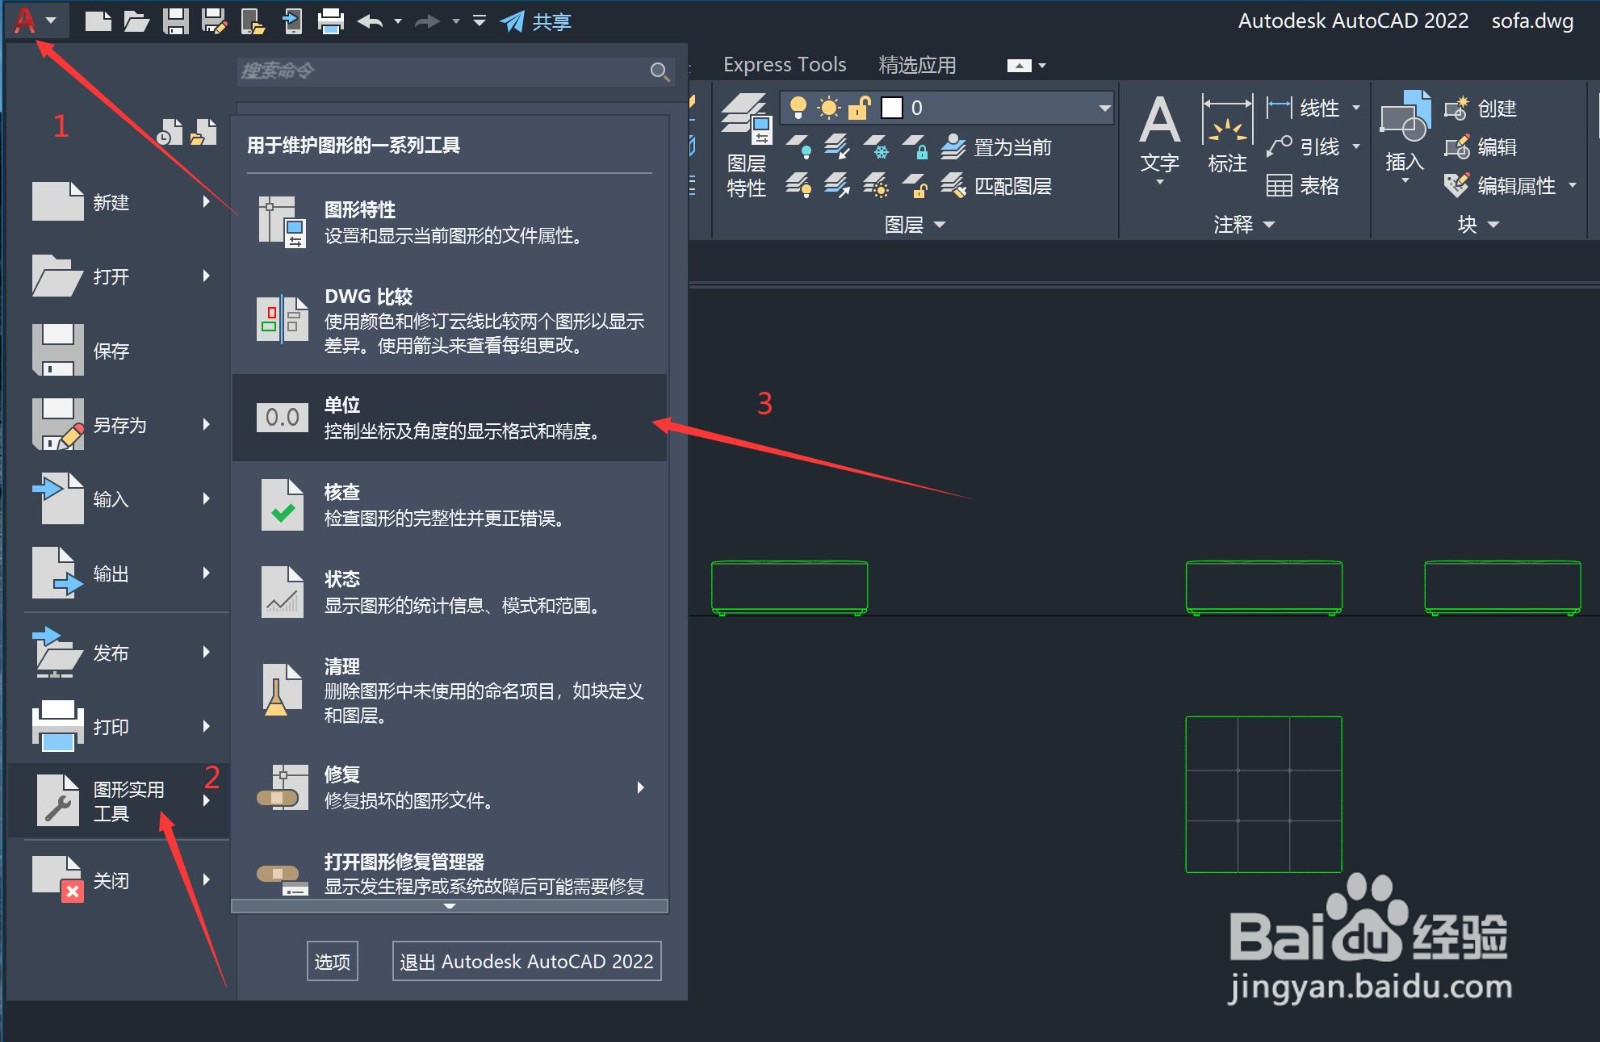The width and height of the screenshot is (1600, 1042).
Task: Open the 线性 dimension type dropdown
Action: [1356, 108]
